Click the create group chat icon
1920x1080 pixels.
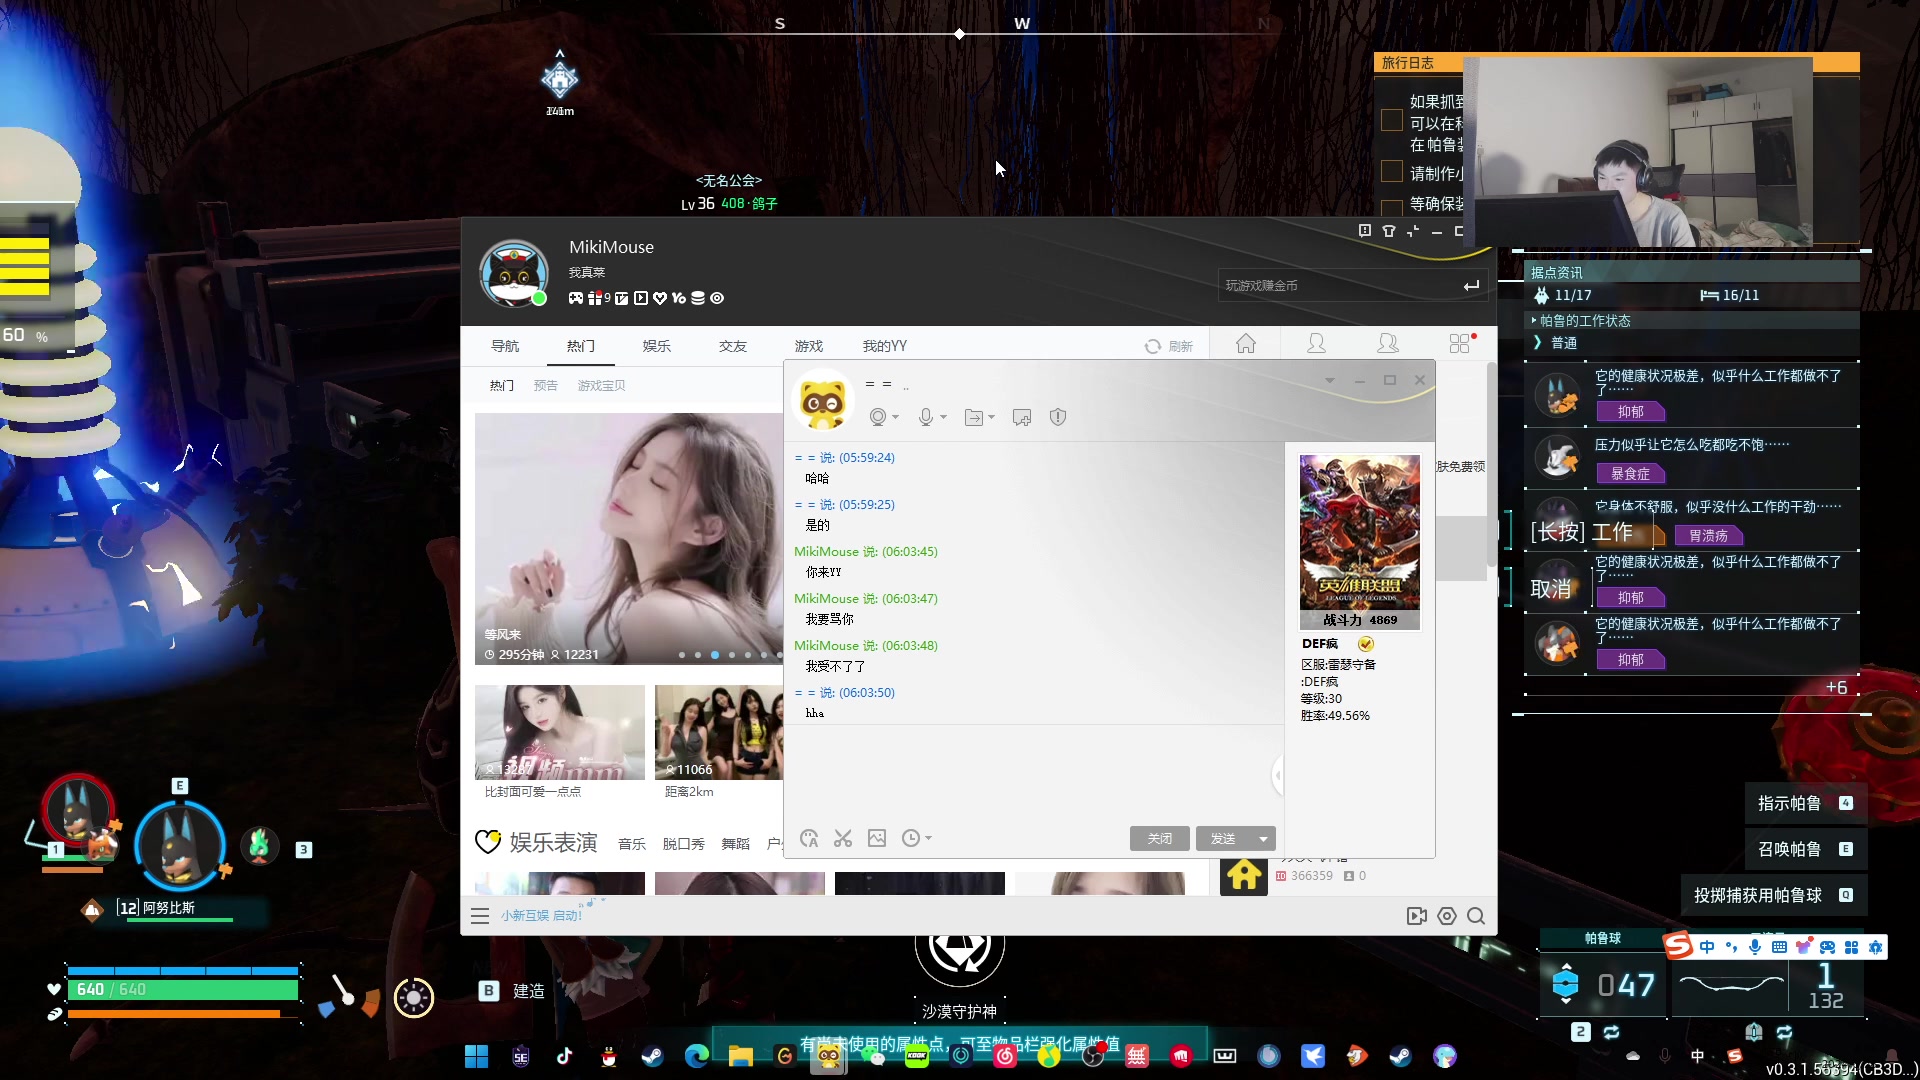(1022, 417)
